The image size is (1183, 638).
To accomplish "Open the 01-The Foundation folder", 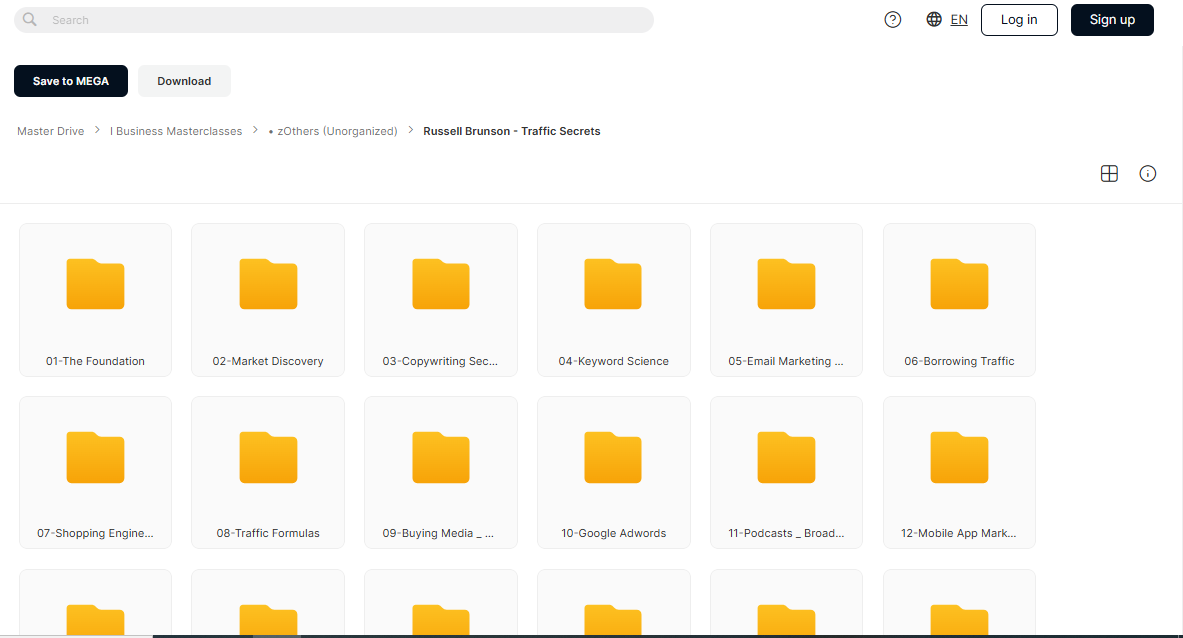I will pos(95,299).
